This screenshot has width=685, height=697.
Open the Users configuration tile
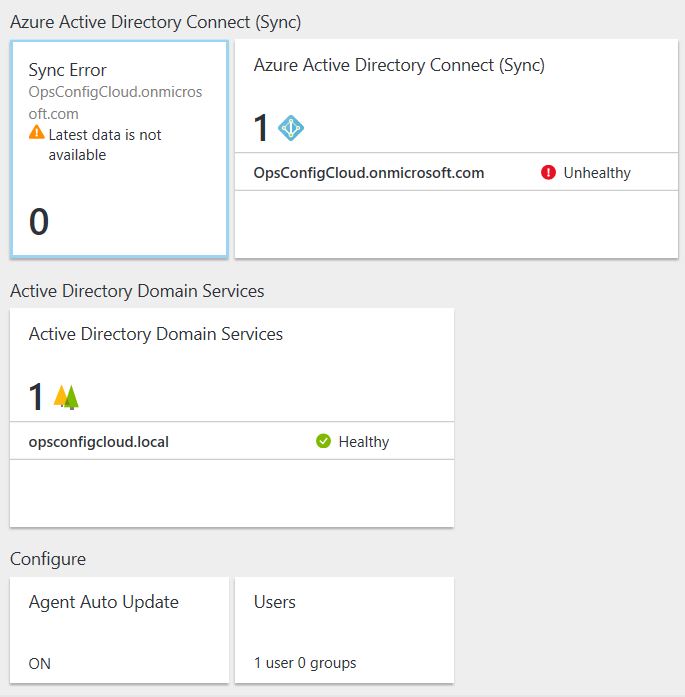[x=344, y=630]
